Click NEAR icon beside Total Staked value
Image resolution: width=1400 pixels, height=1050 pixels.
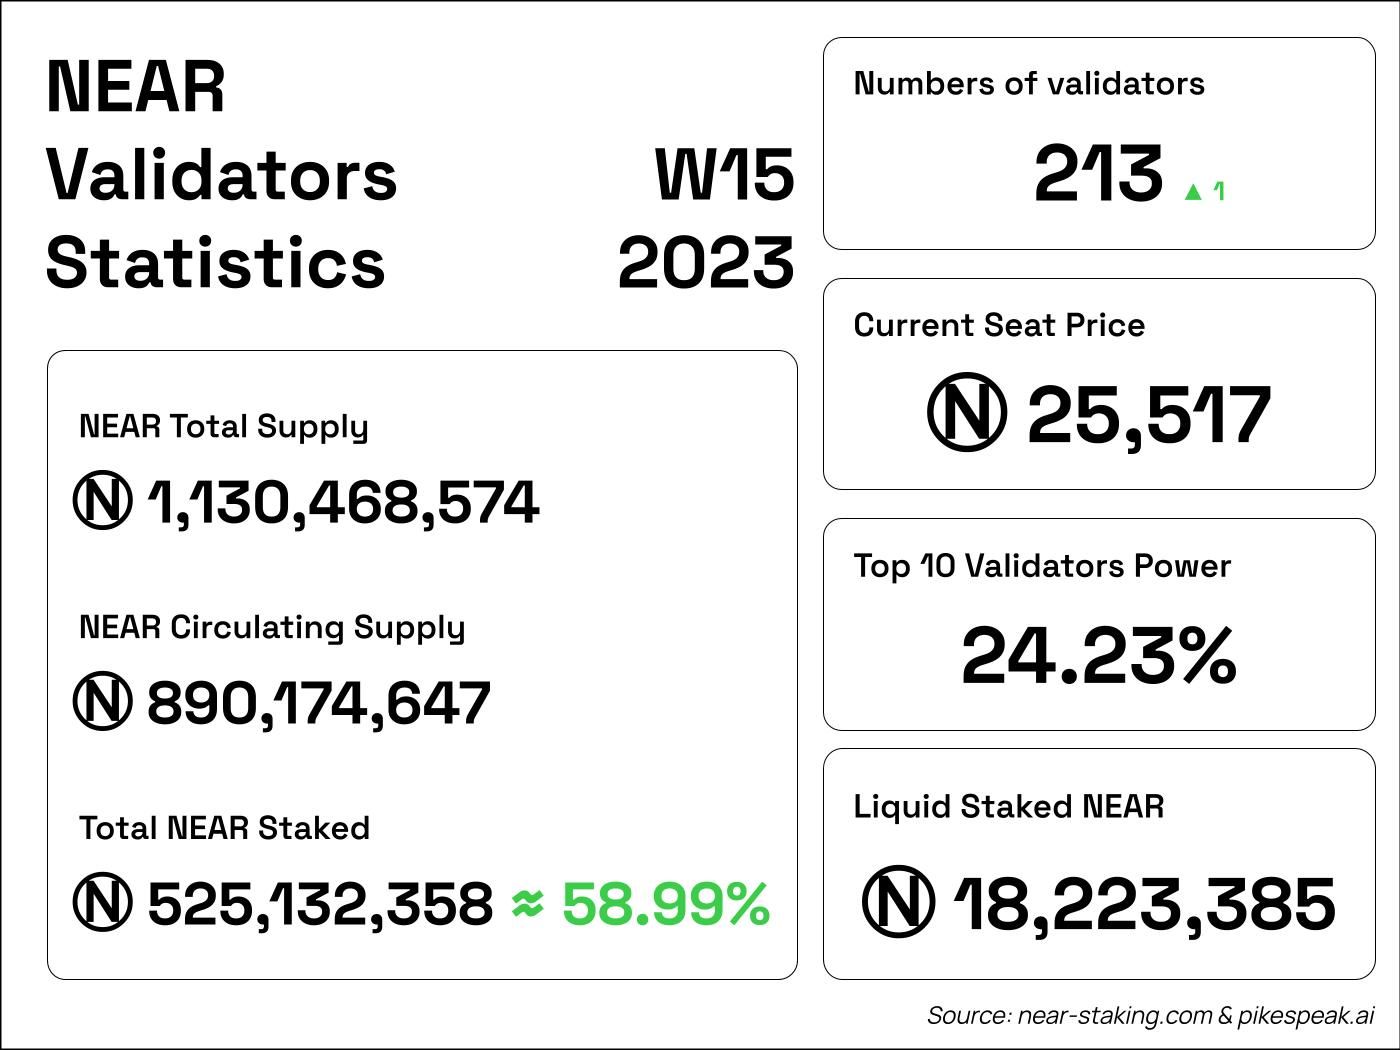pyautogui.click(x=102, y=903)
